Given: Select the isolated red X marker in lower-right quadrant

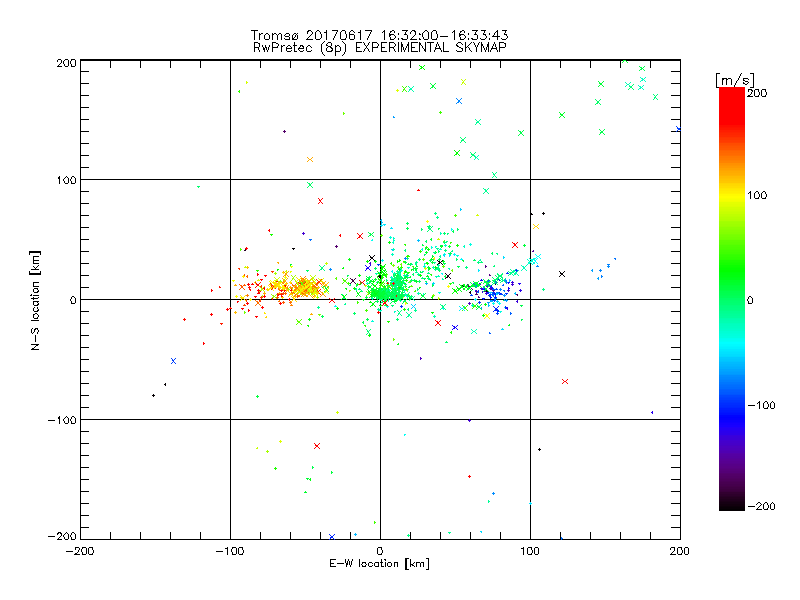Looking at the screenshot, I should click(565, 382).
